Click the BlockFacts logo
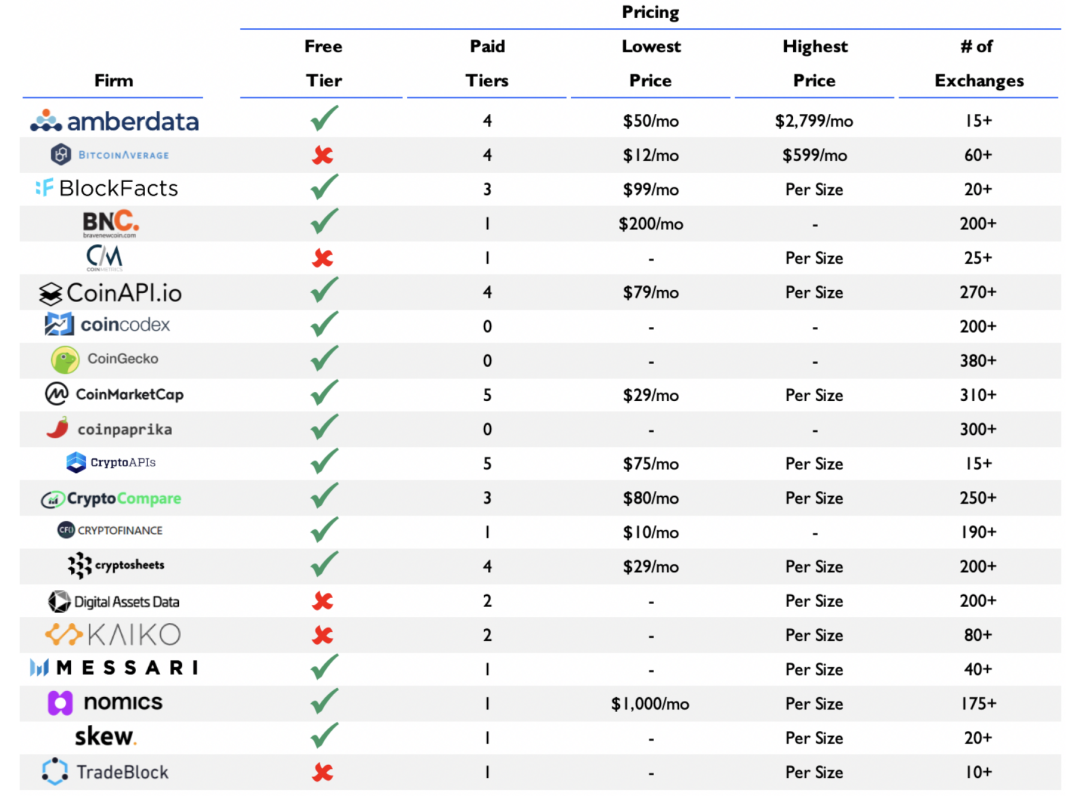Image resolution: width=1080 pixels, height=802 pixels. pos(106,188)
